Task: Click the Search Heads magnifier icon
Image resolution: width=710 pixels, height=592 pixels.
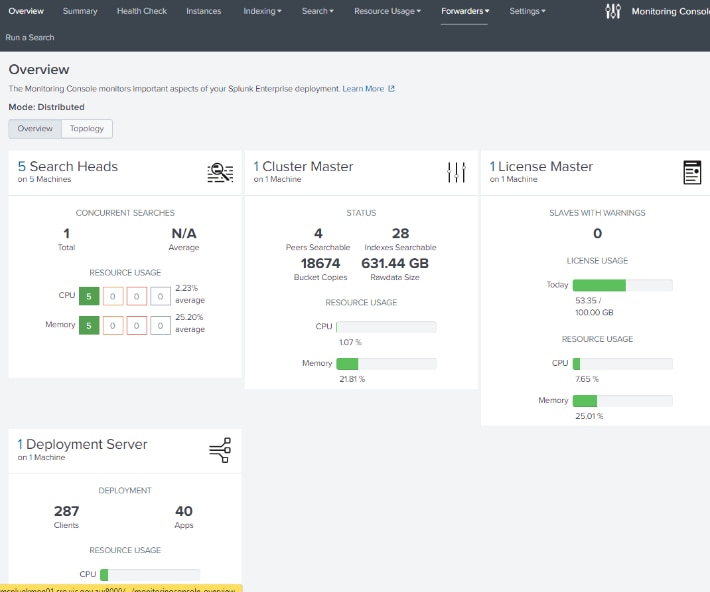Action: (x=220, y=173)
